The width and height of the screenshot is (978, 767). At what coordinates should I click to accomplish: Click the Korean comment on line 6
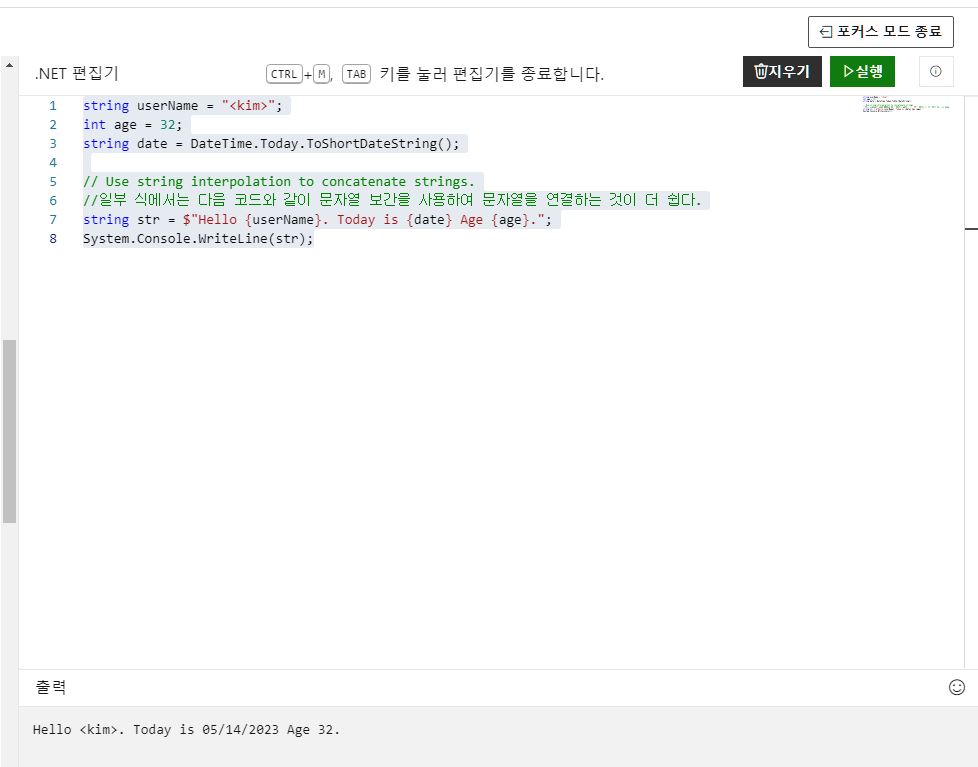click(x=392, y=200)
